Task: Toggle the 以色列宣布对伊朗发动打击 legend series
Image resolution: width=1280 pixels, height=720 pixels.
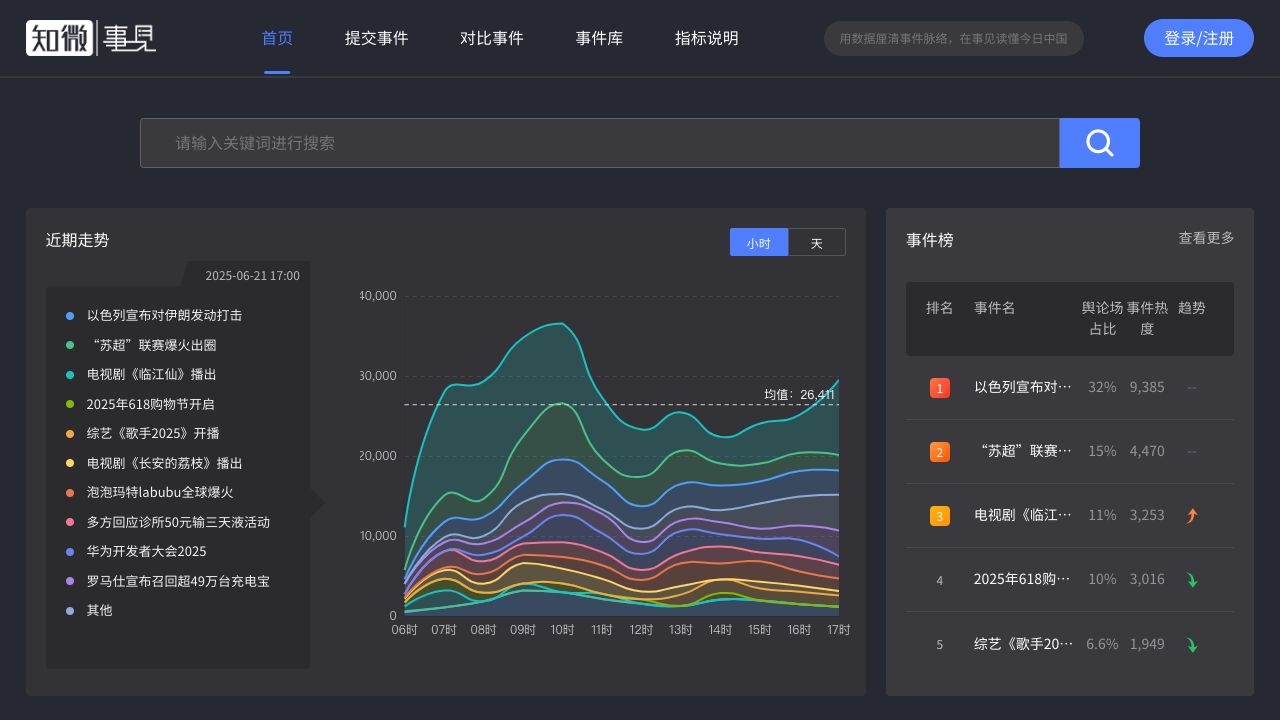Action: pos(164,316)
